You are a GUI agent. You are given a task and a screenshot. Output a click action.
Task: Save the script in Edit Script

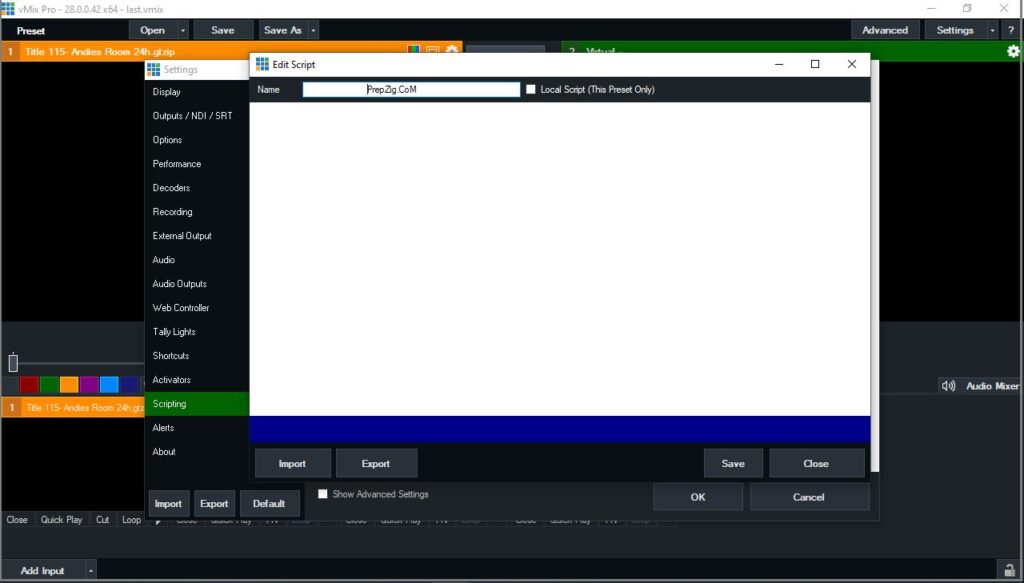click(733, 464)
